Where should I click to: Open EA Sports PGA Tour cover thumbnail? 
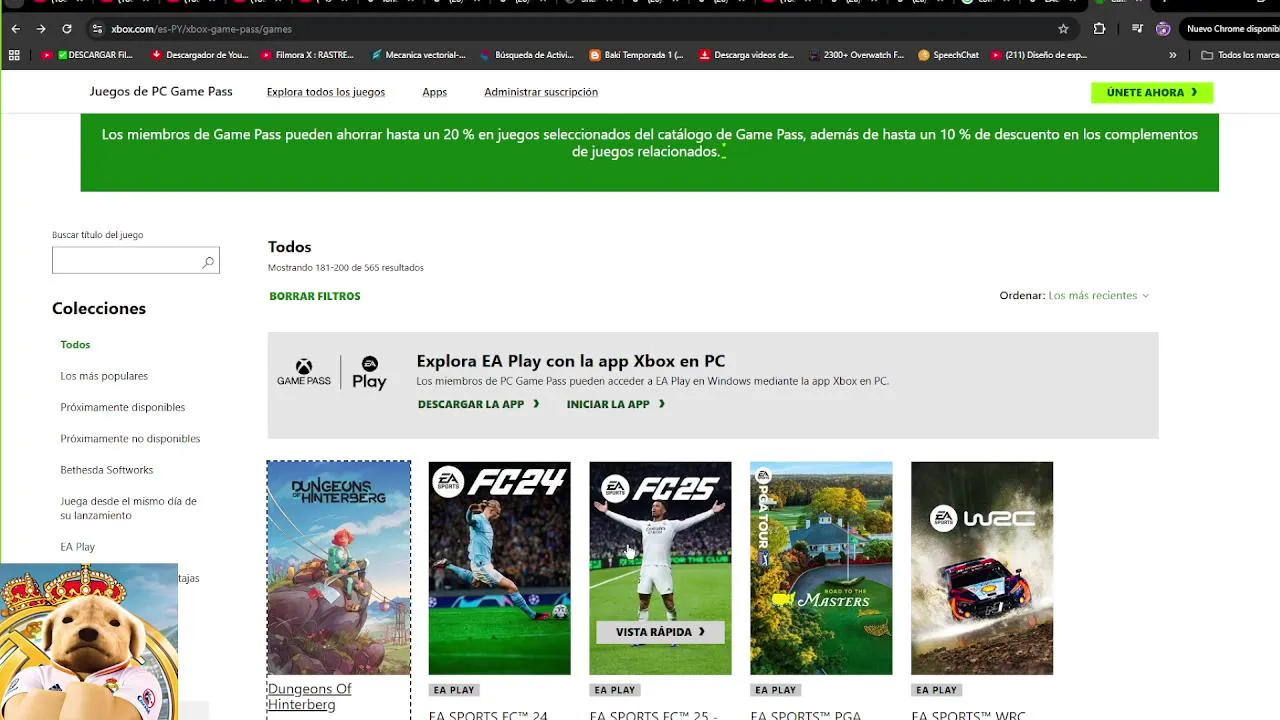click(821, 568)
